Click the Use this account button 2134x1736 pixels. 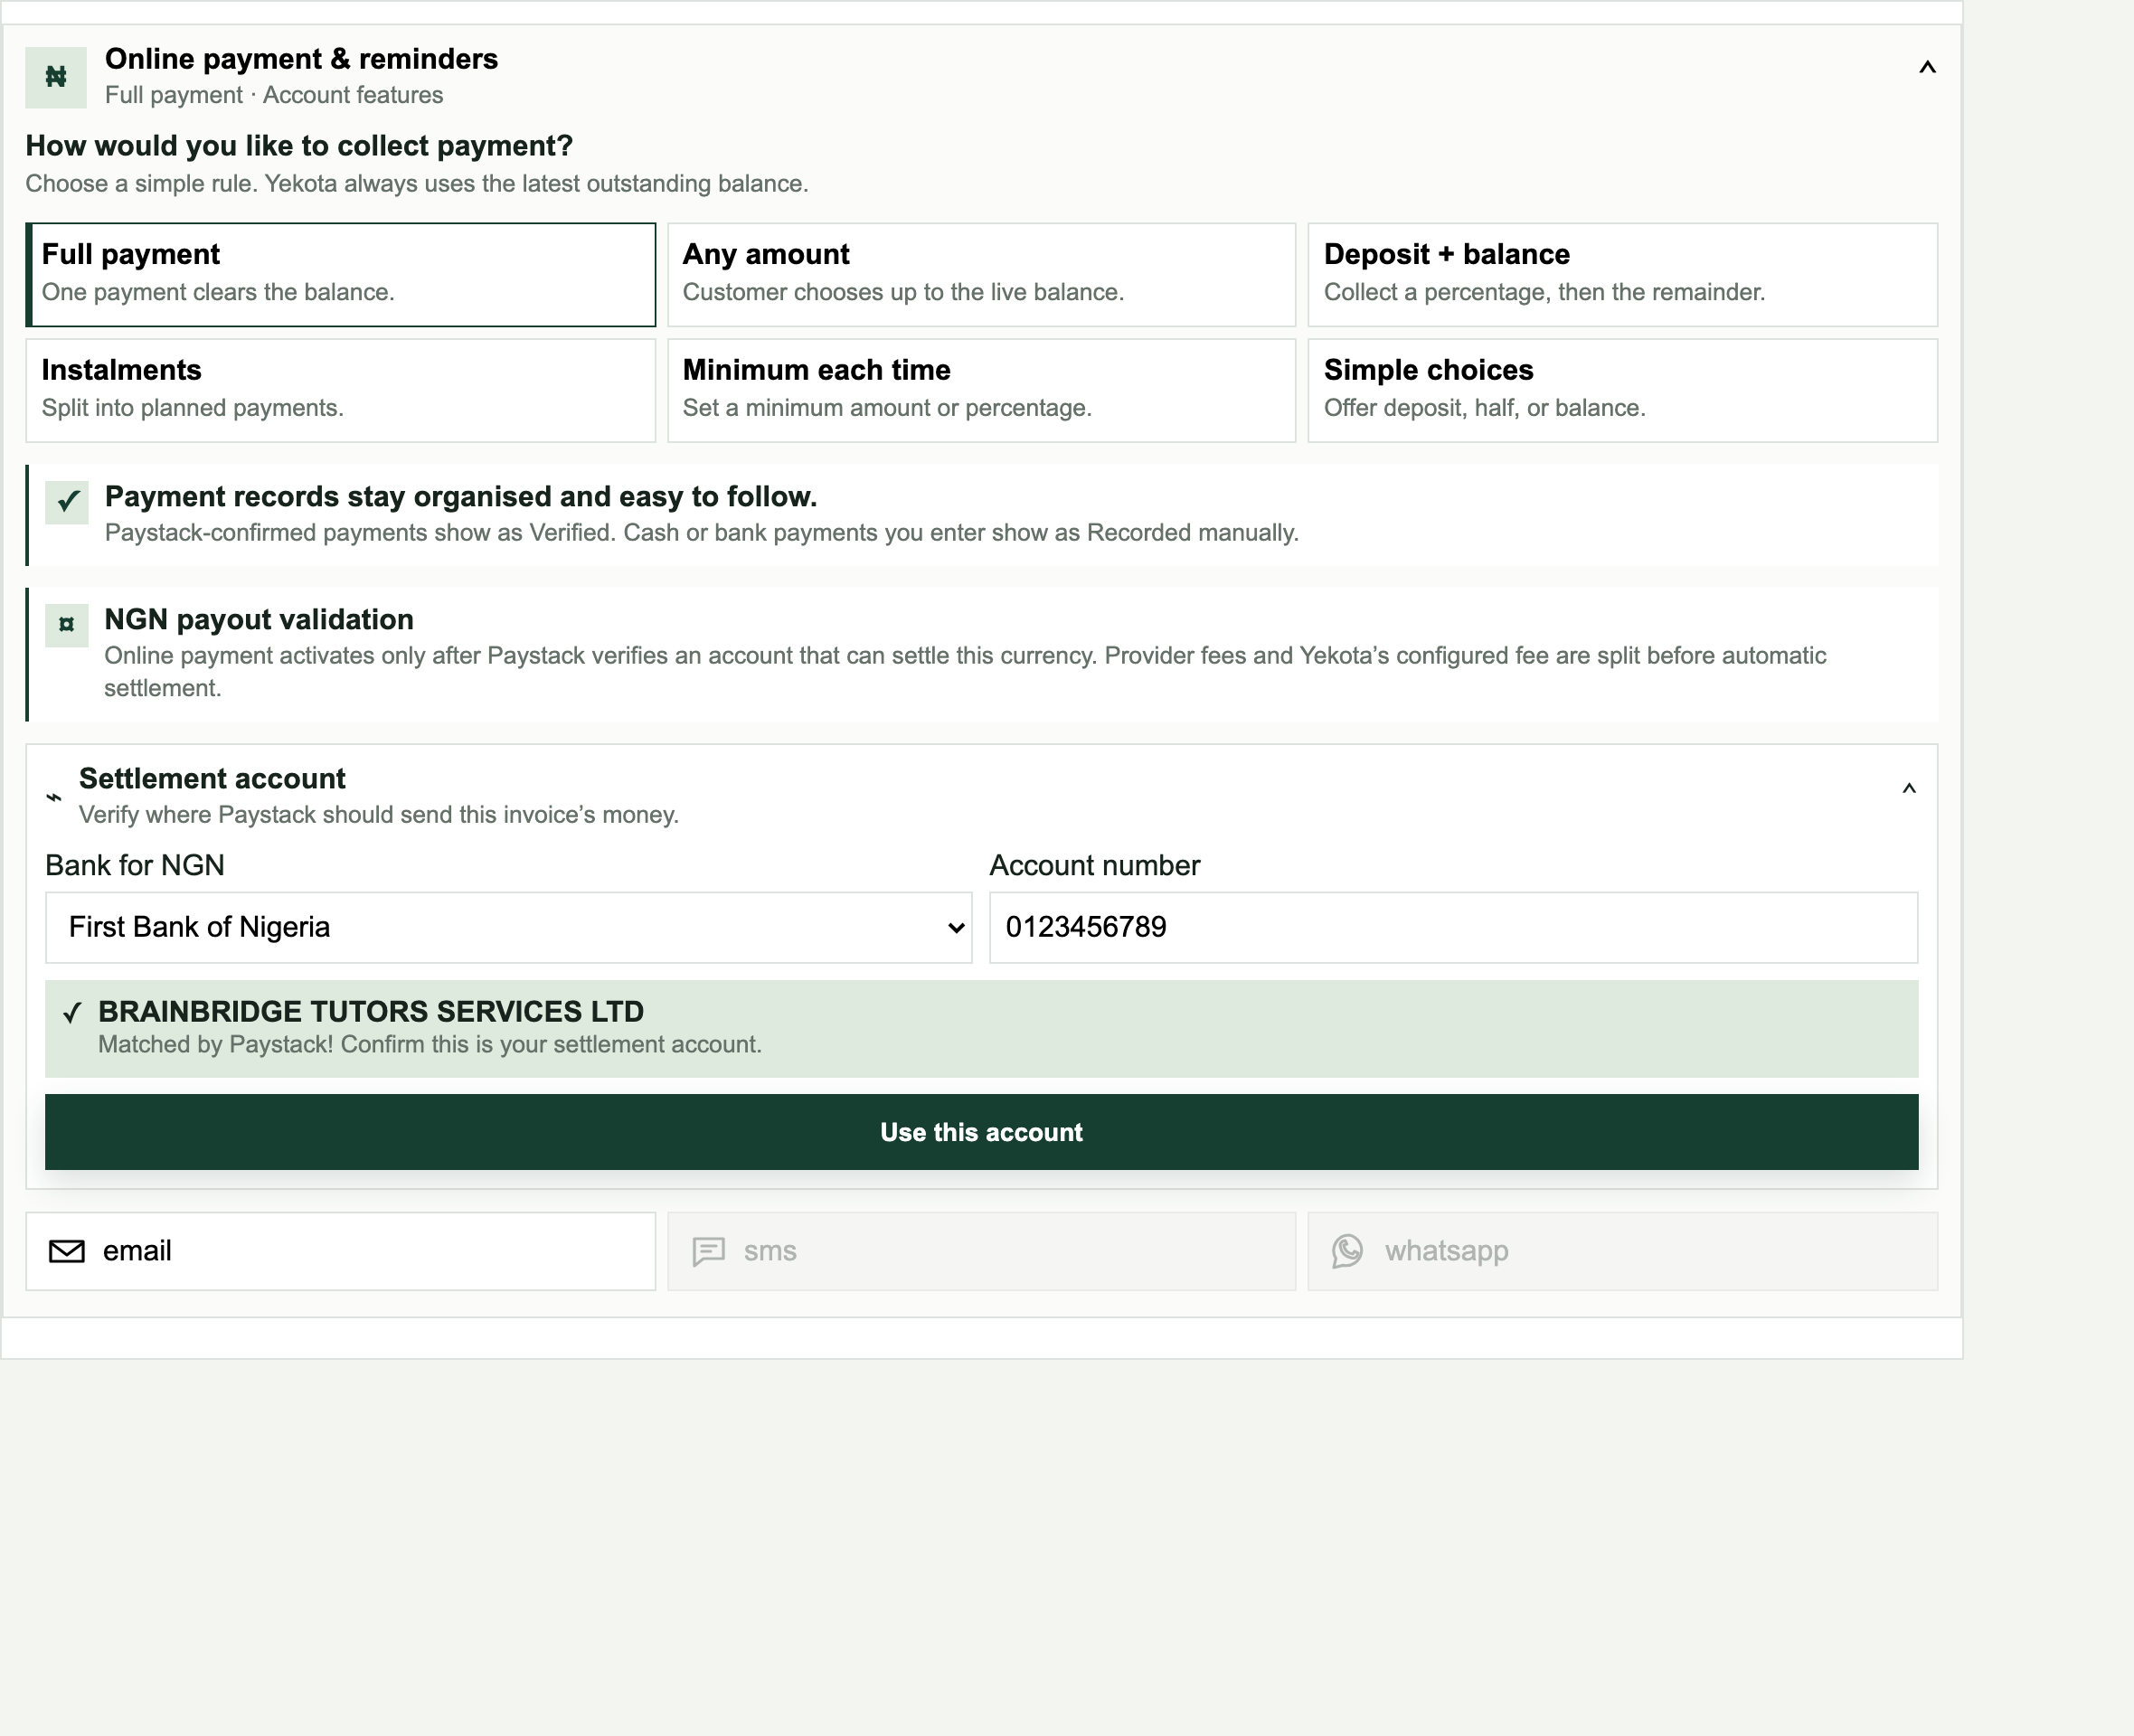[x=981, y=1132]
